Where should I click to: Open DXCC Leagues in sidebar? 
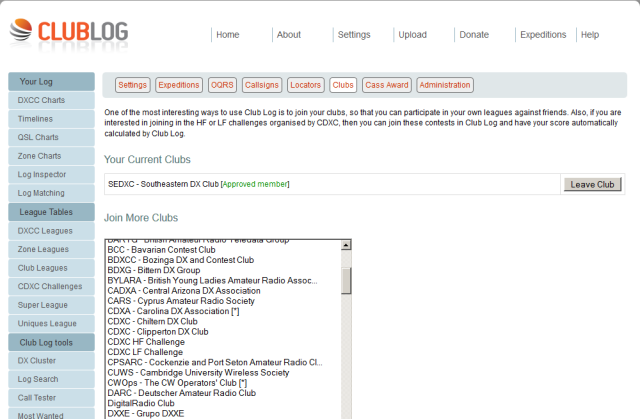51,231
